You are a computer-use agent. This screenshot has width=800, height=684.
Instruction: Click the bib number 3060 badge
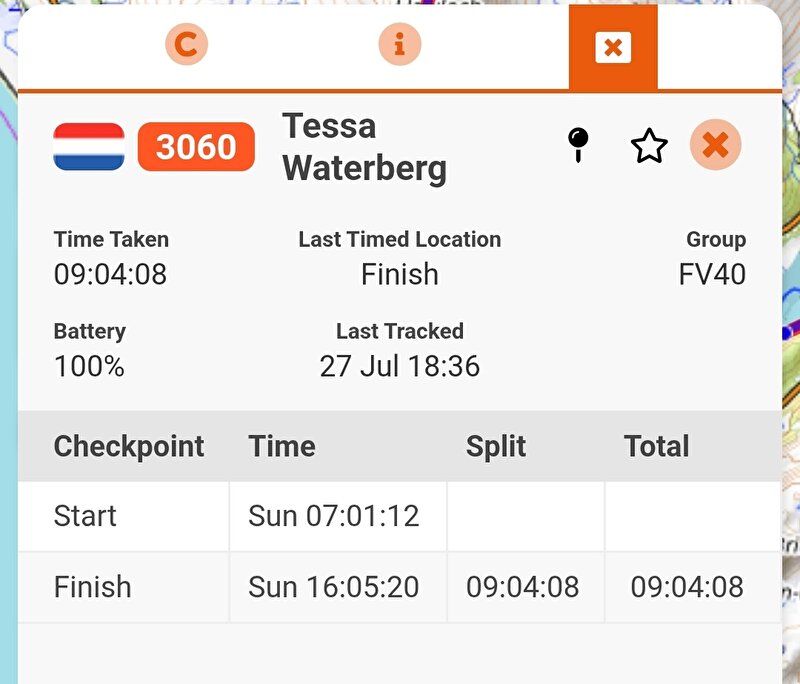pyautogui.click(x=196, y=146)
